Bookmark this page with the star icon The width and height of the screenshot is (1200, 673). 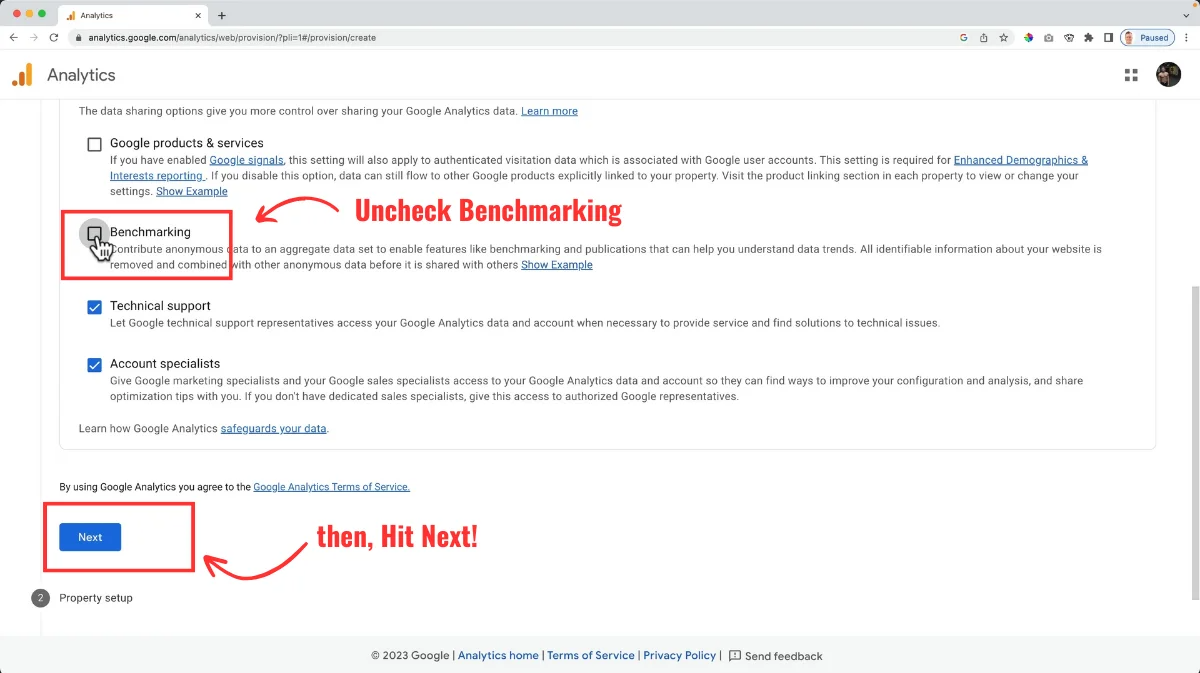(1002, 37)
